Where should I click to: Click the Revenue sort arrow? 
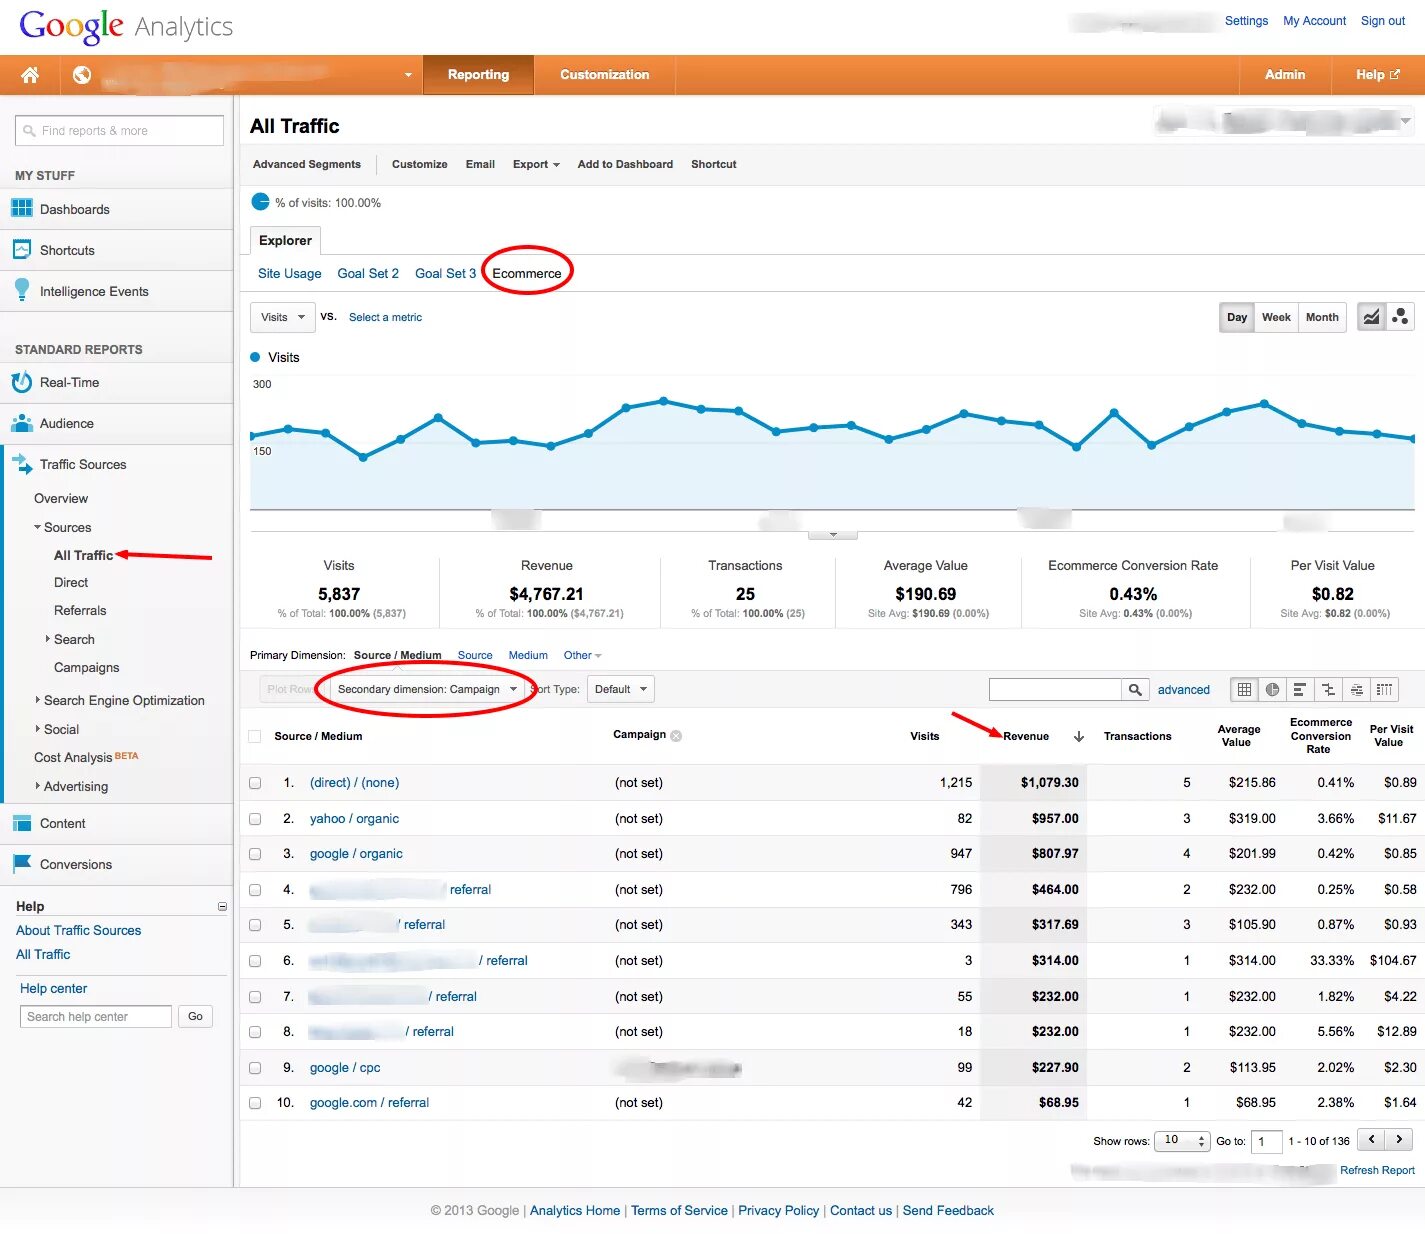(x=1079, y=737)
